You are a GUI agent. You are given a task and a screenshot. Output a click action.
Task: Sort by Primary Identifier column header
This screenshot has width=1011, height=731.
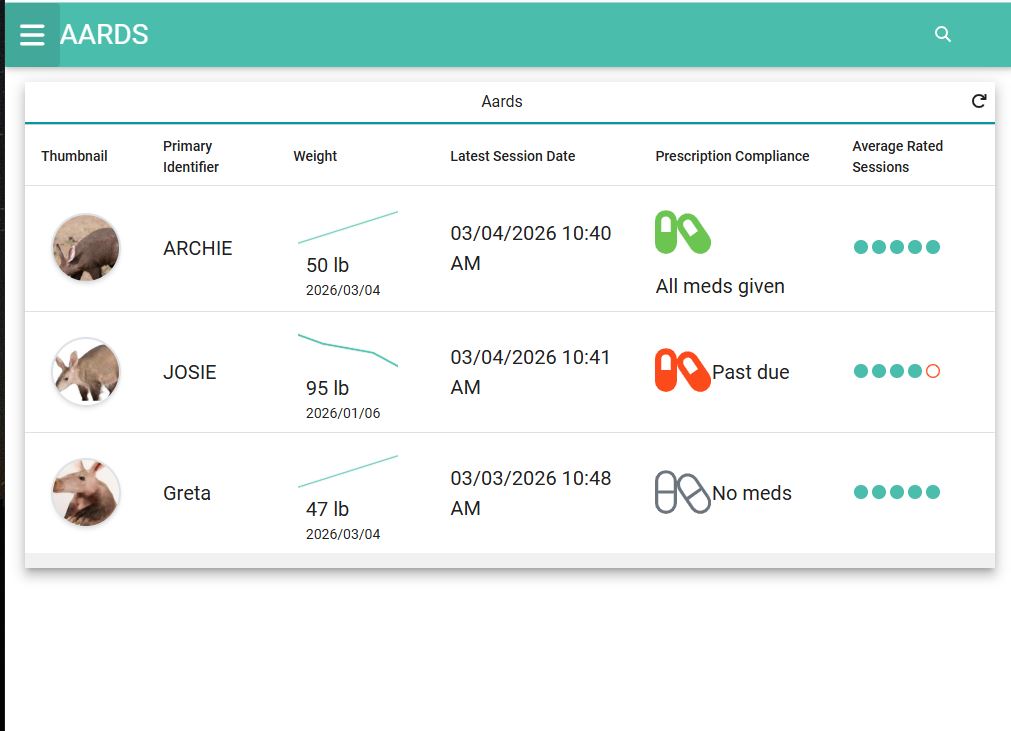point(190,156)
